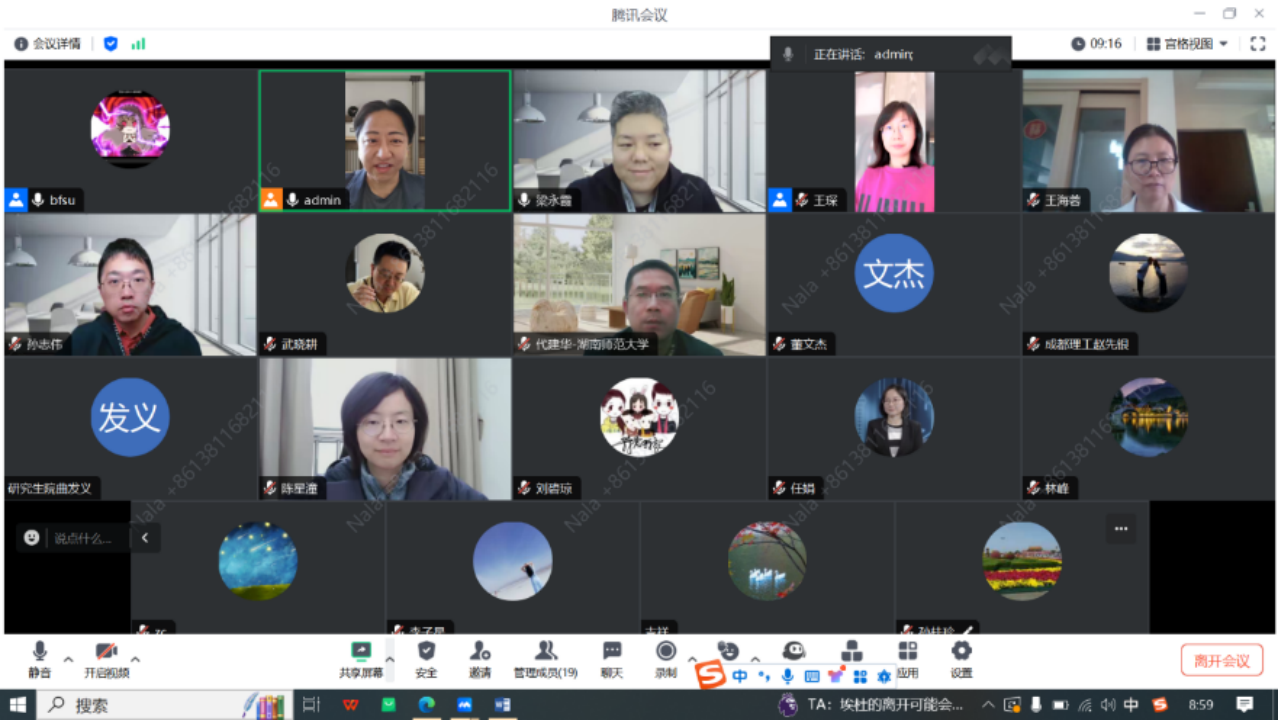The height and width of the screenshot is (720, 1278).
Task: Expand video options arrow beside 开启视频
Action: (135, 660)
